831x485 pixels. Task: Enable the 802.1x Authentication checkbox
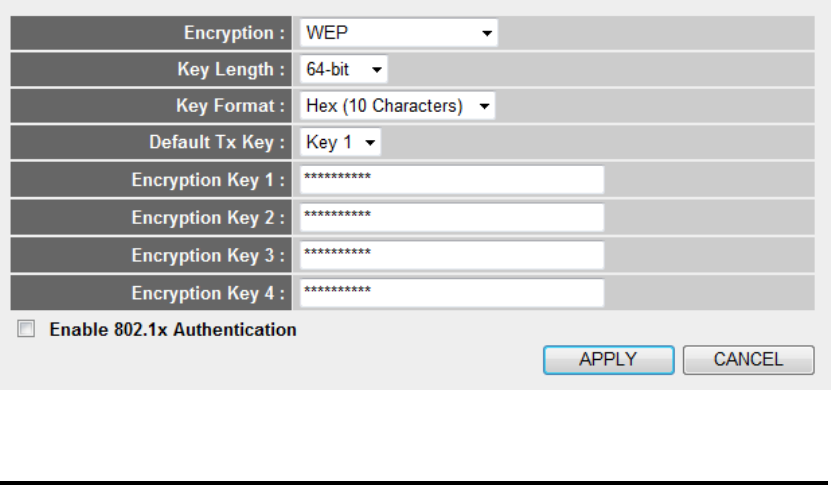(x=25, y=328)
